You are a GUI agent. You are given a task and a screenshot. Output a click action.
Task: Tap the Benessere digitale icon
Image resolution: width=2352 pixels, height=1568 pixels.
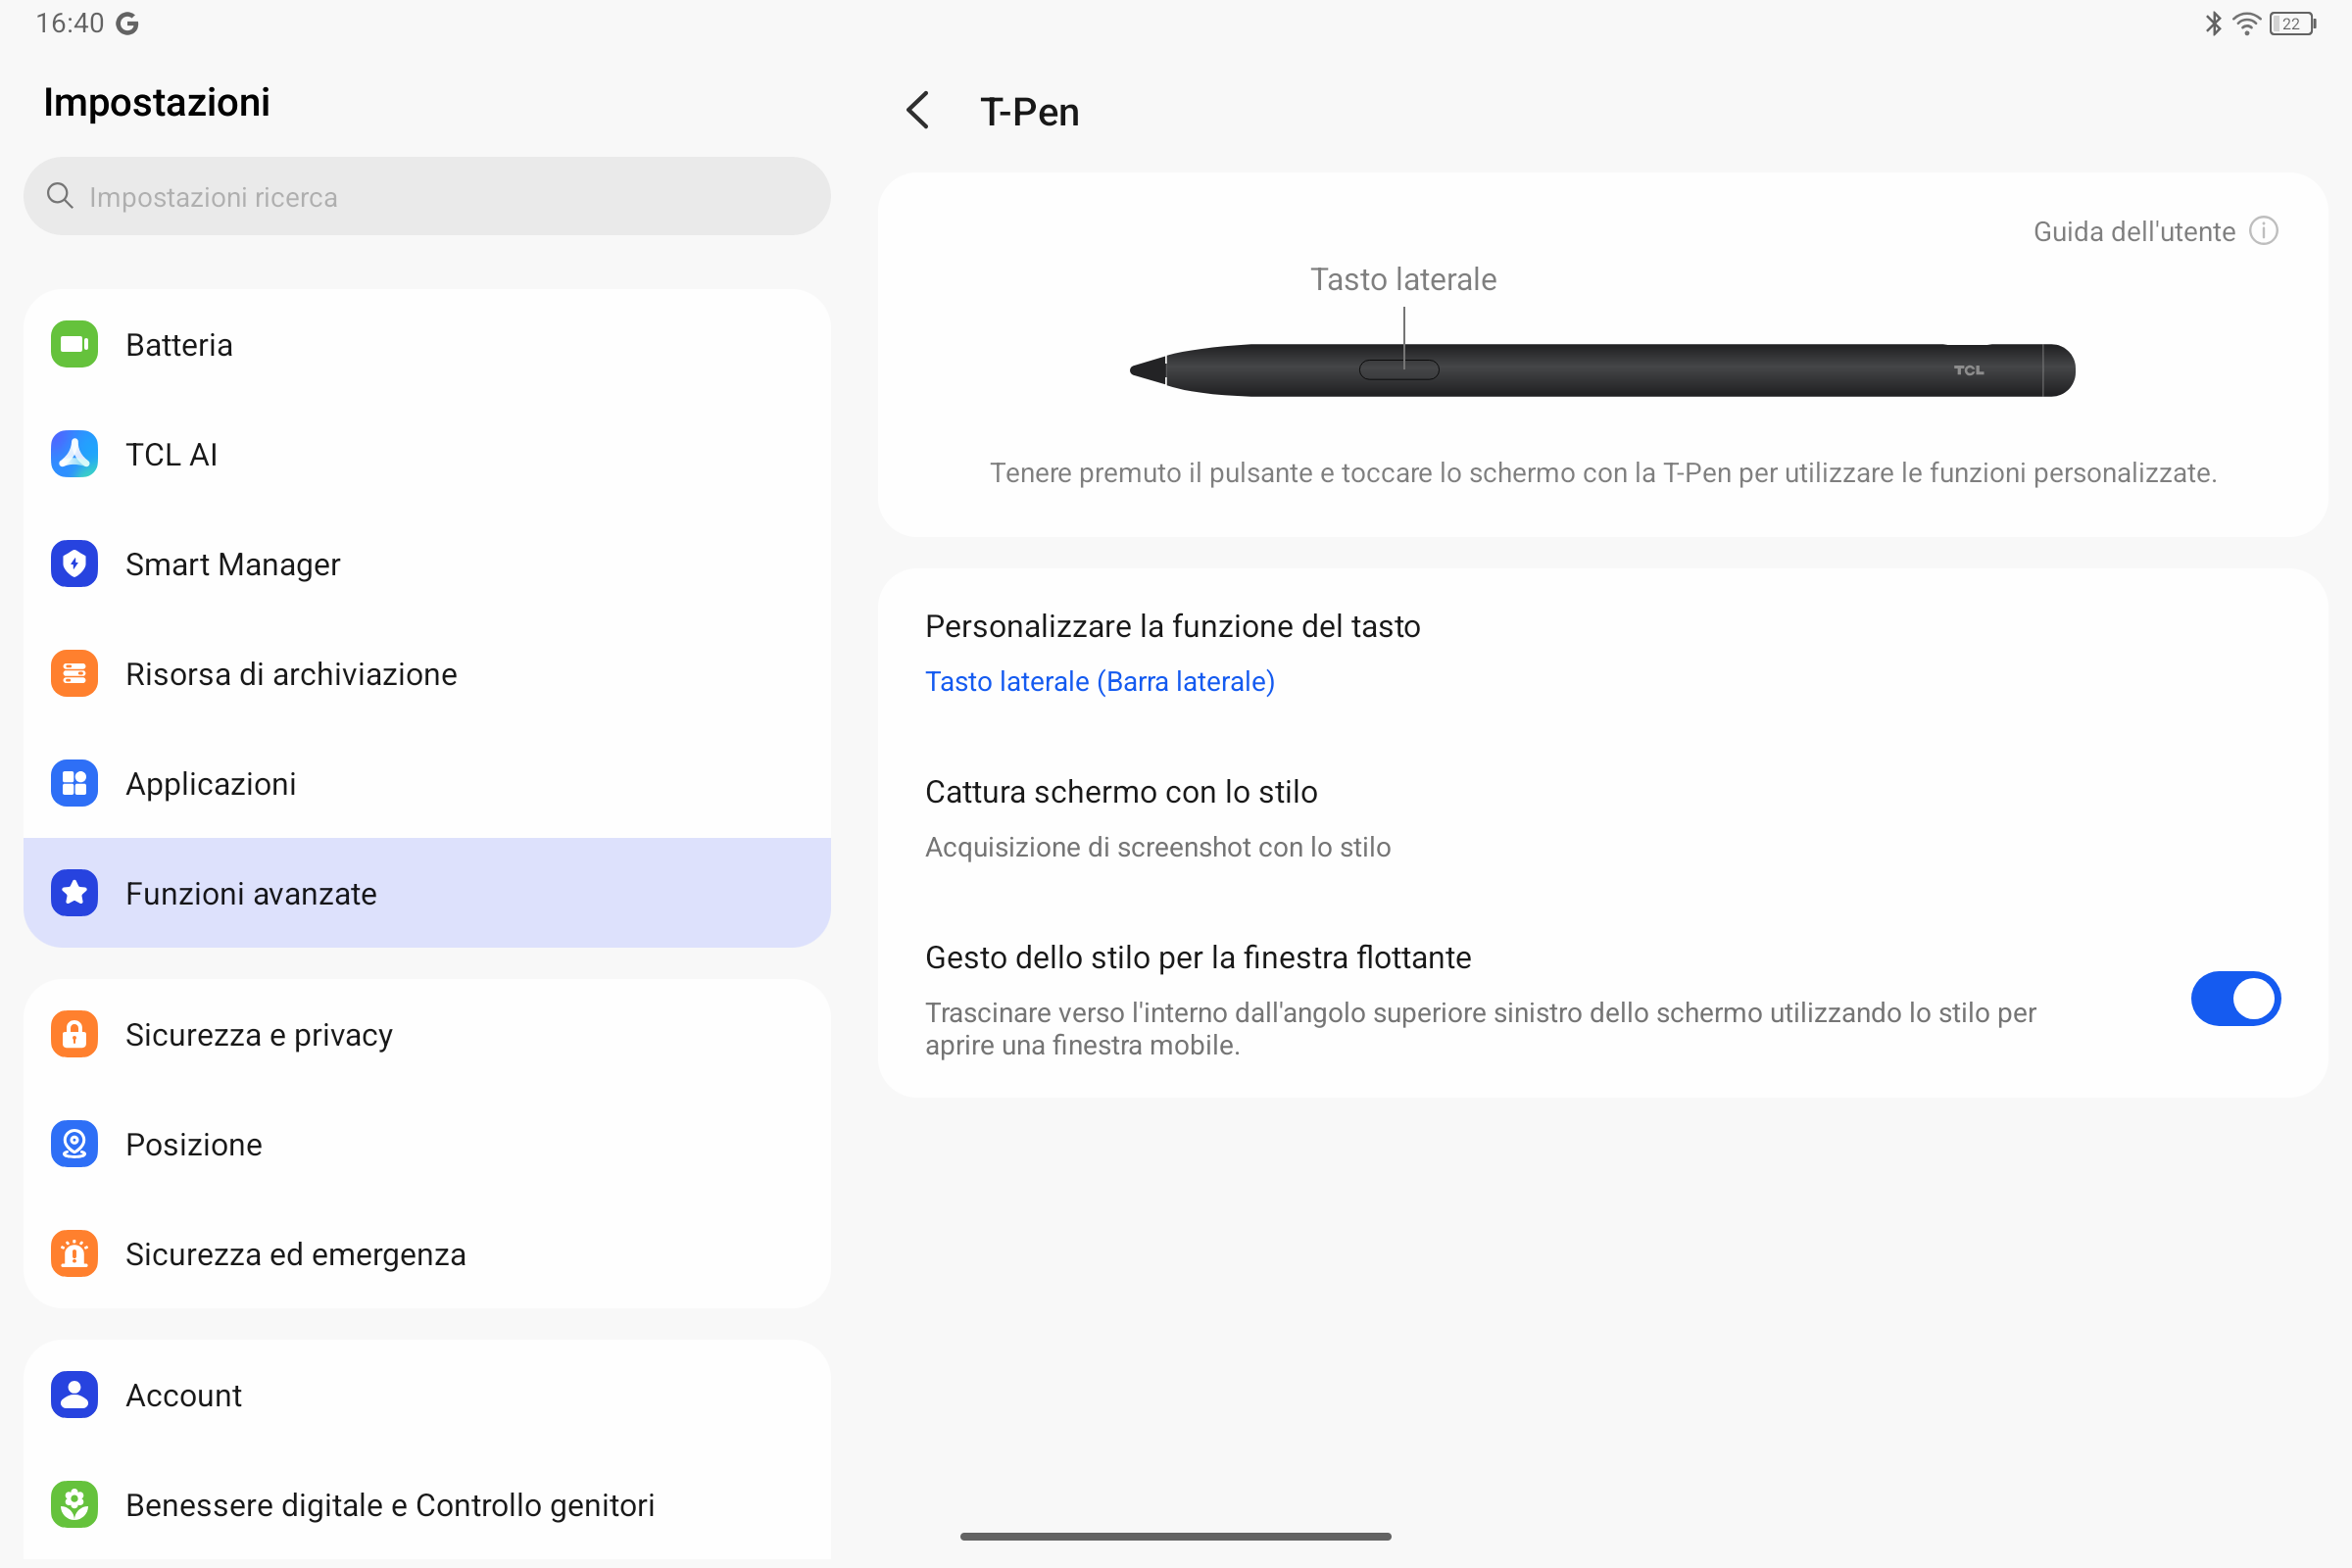[x=74, y=1505]
